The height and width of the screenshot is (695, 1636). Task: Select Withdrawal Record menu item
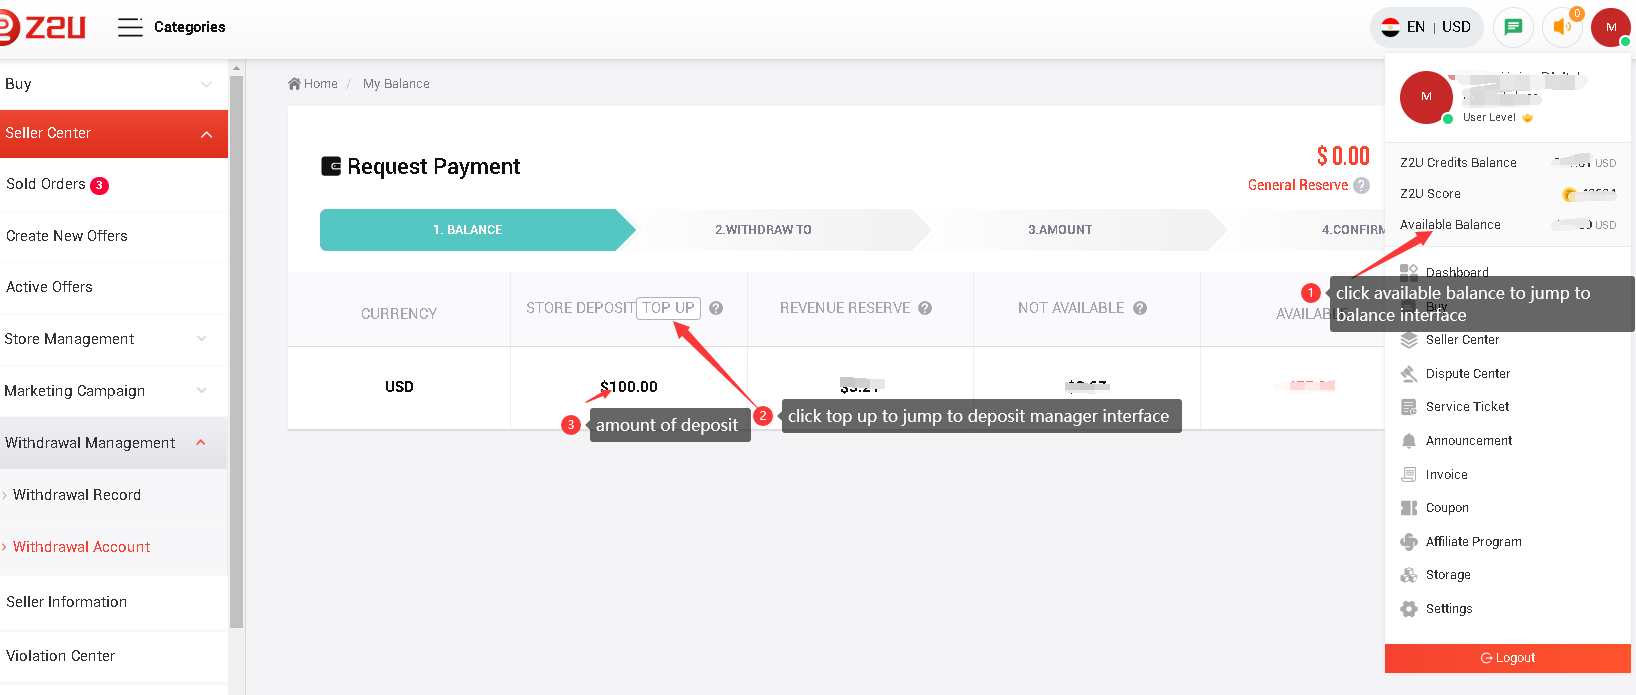(x=77, y=495)
